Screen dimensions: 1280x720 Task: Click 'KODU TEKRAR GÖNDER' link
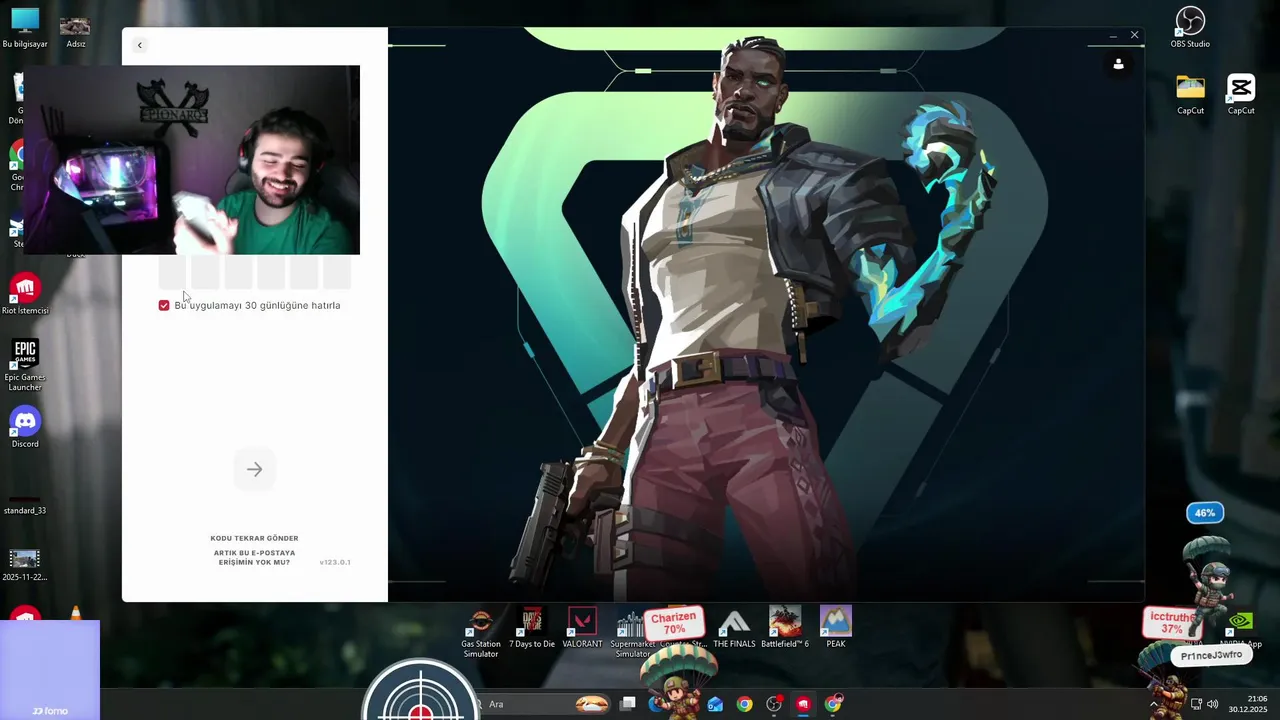(254, 538)
